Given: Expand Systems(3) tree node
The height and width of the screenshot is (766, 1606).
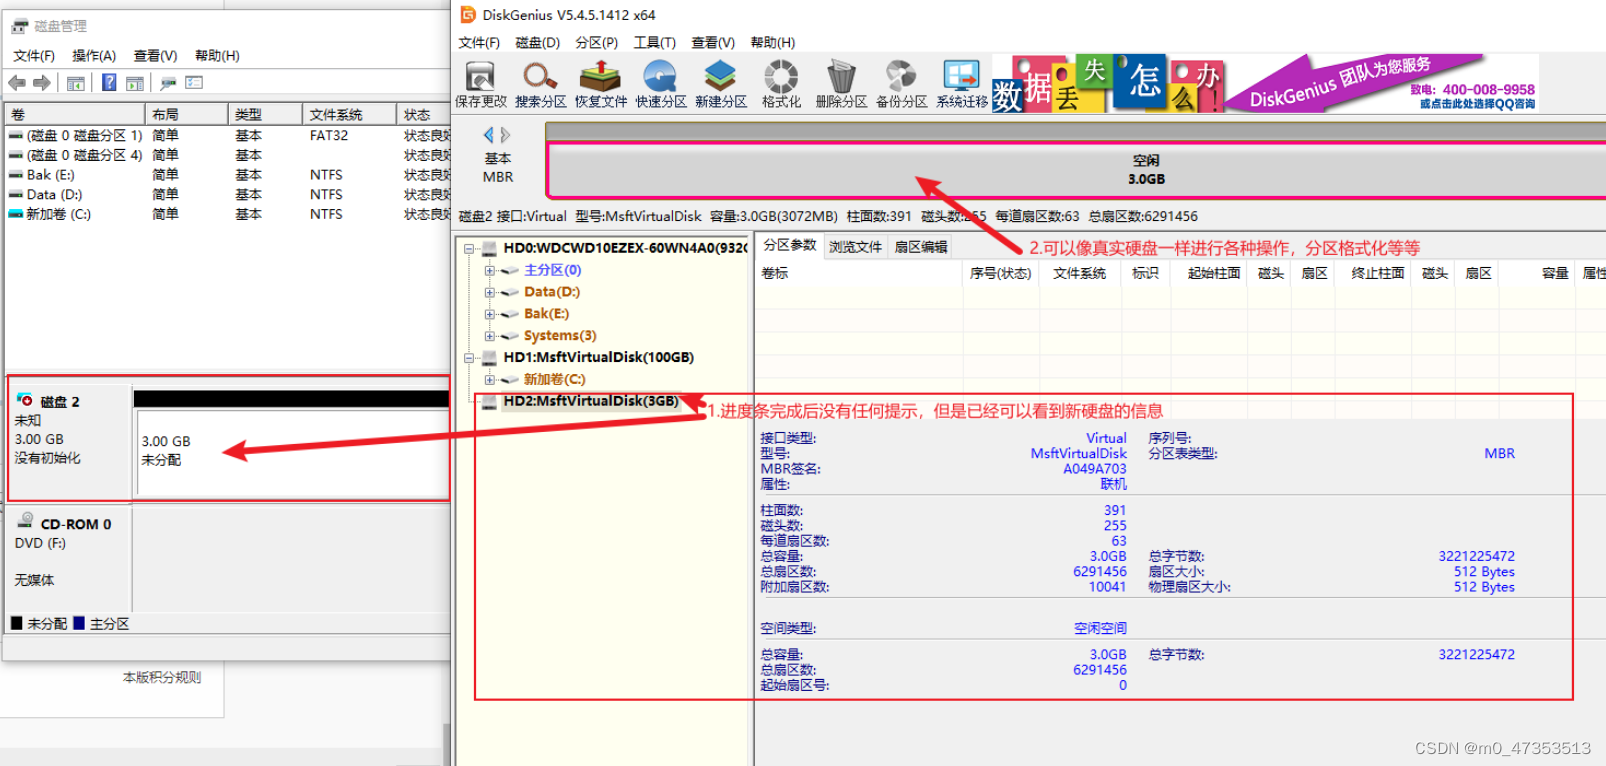Looking at the screenshot, I should click(489, 336).
